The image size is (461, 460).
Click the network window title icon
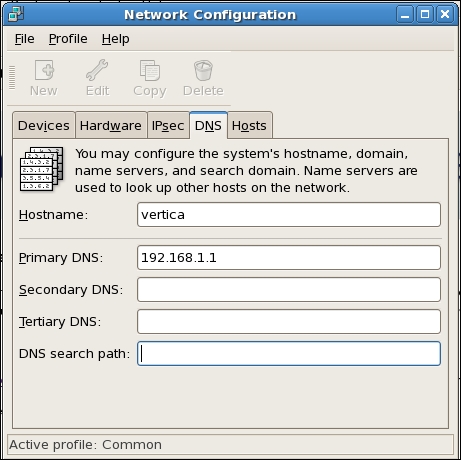pyautogui.click(x=16, y=14)
